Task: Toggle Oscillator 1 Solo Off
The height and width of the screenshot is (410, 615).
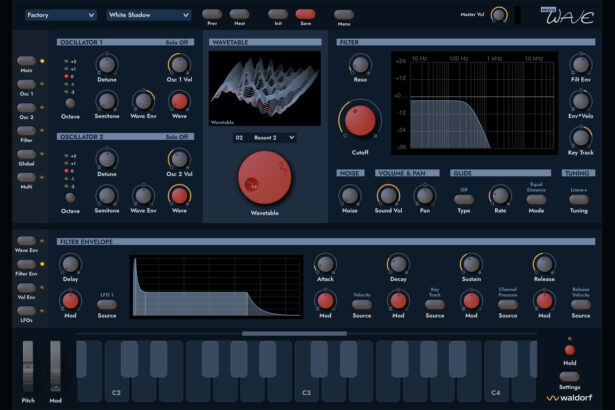Action: point(176,42)
